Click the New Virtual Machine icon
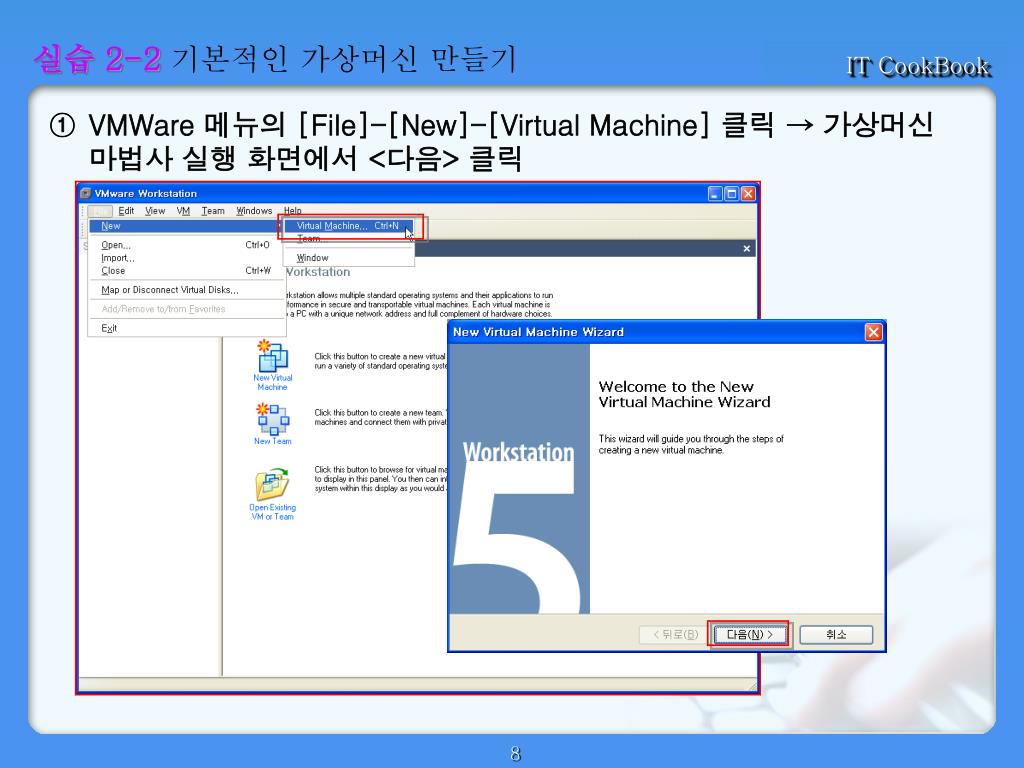Image resolution: width=1024 pixels, height=768 pixels. (x=273, y=356)
